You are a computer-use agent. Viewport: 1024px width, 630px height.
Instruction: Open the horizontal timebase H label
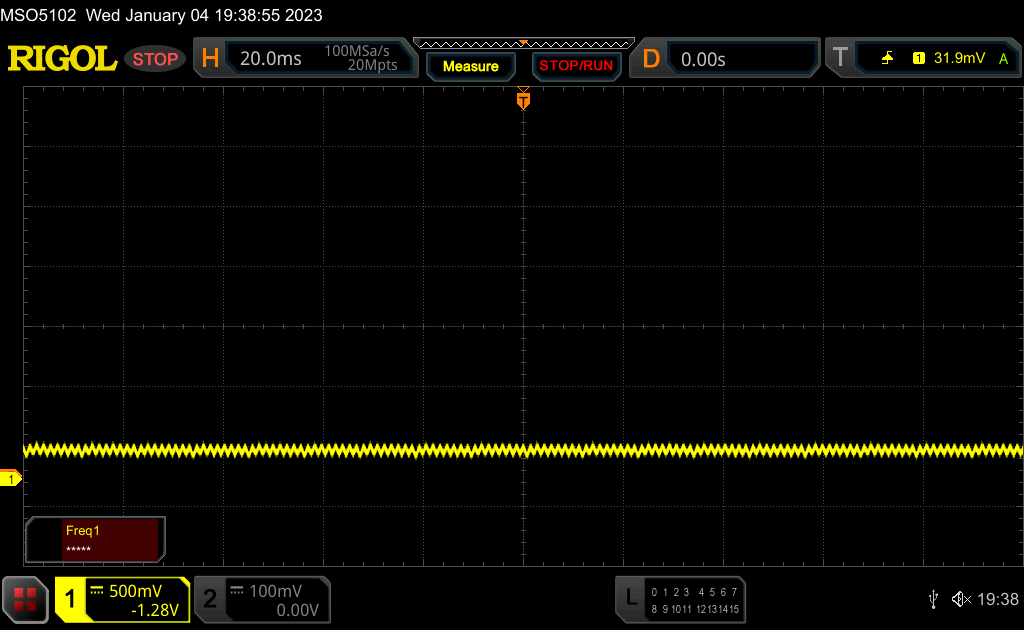click(210, 59)
